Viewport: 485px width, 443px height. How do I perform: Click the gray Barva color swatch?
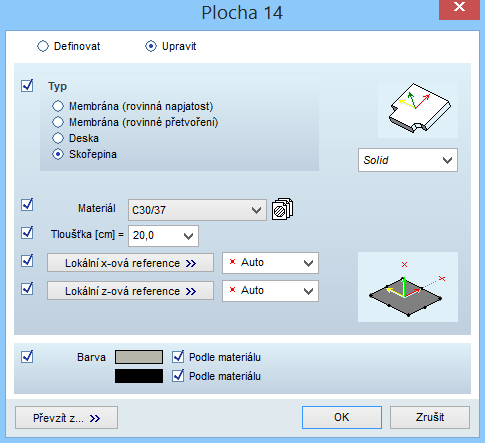(139, 357)
